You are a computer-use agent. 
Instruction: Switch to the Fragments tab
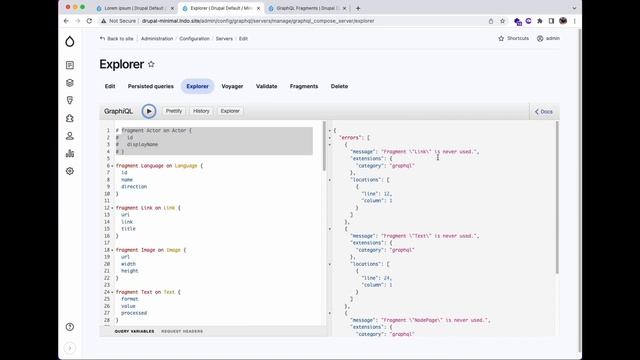pos(304,86)
